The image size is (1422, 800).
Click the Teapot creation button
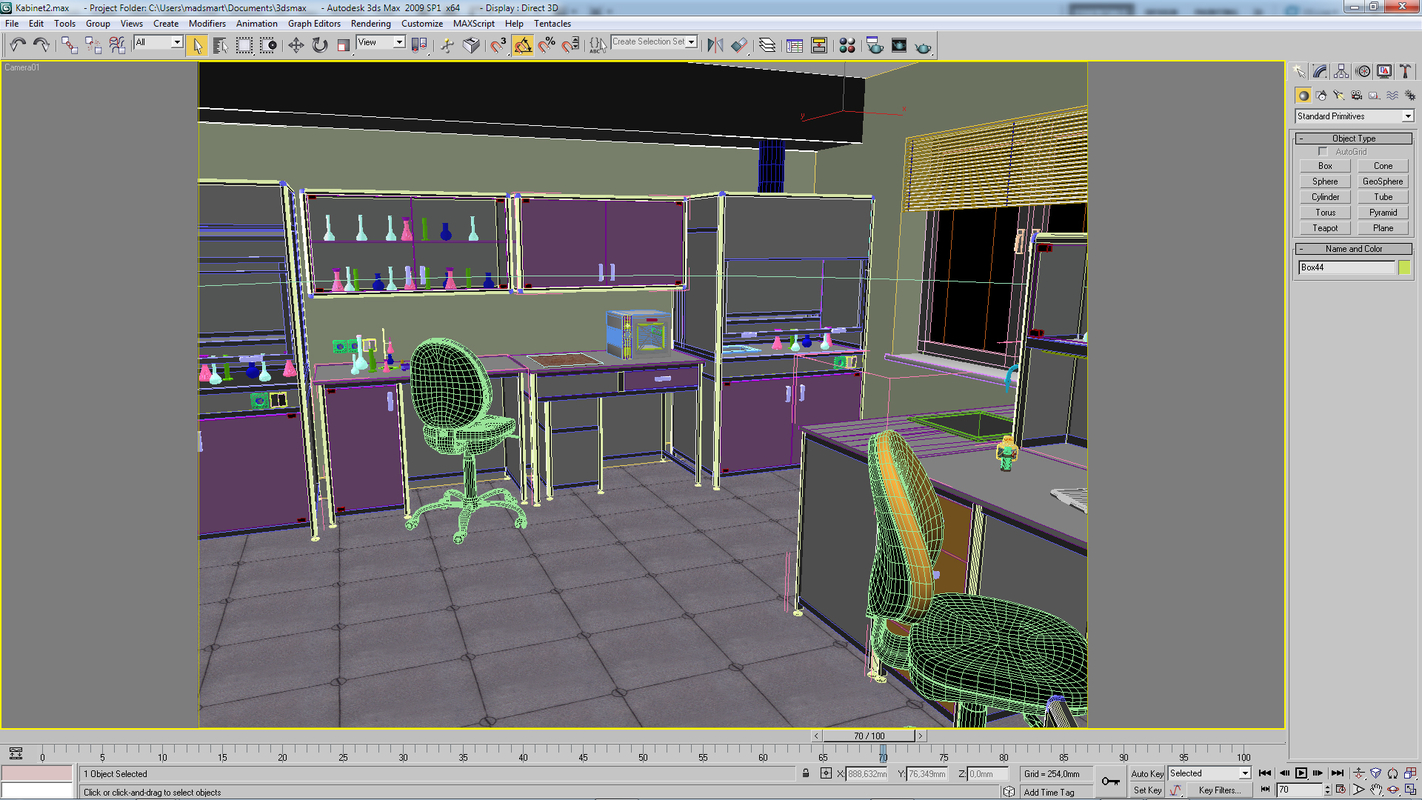(x=1324, y=227)
